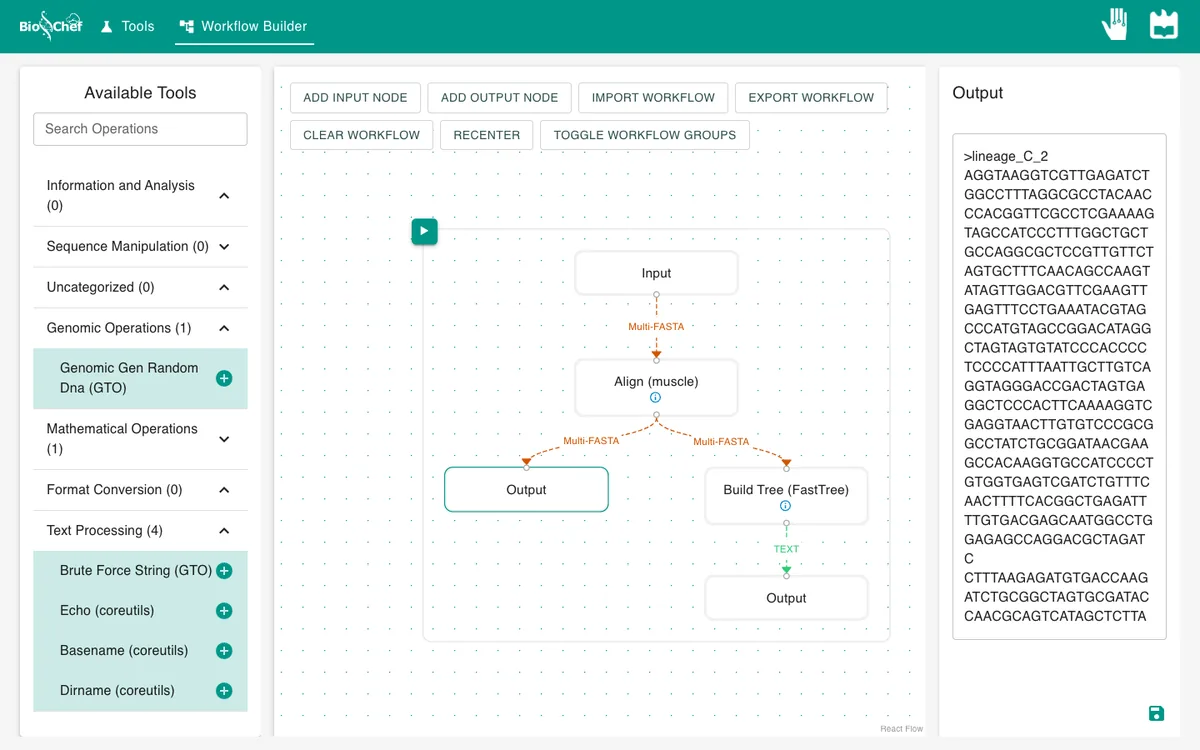Image resolution: width=1200 pixels, height=750 pixels.
Task: Collapse Information and Analysis category
Action: tap(224, 196)
